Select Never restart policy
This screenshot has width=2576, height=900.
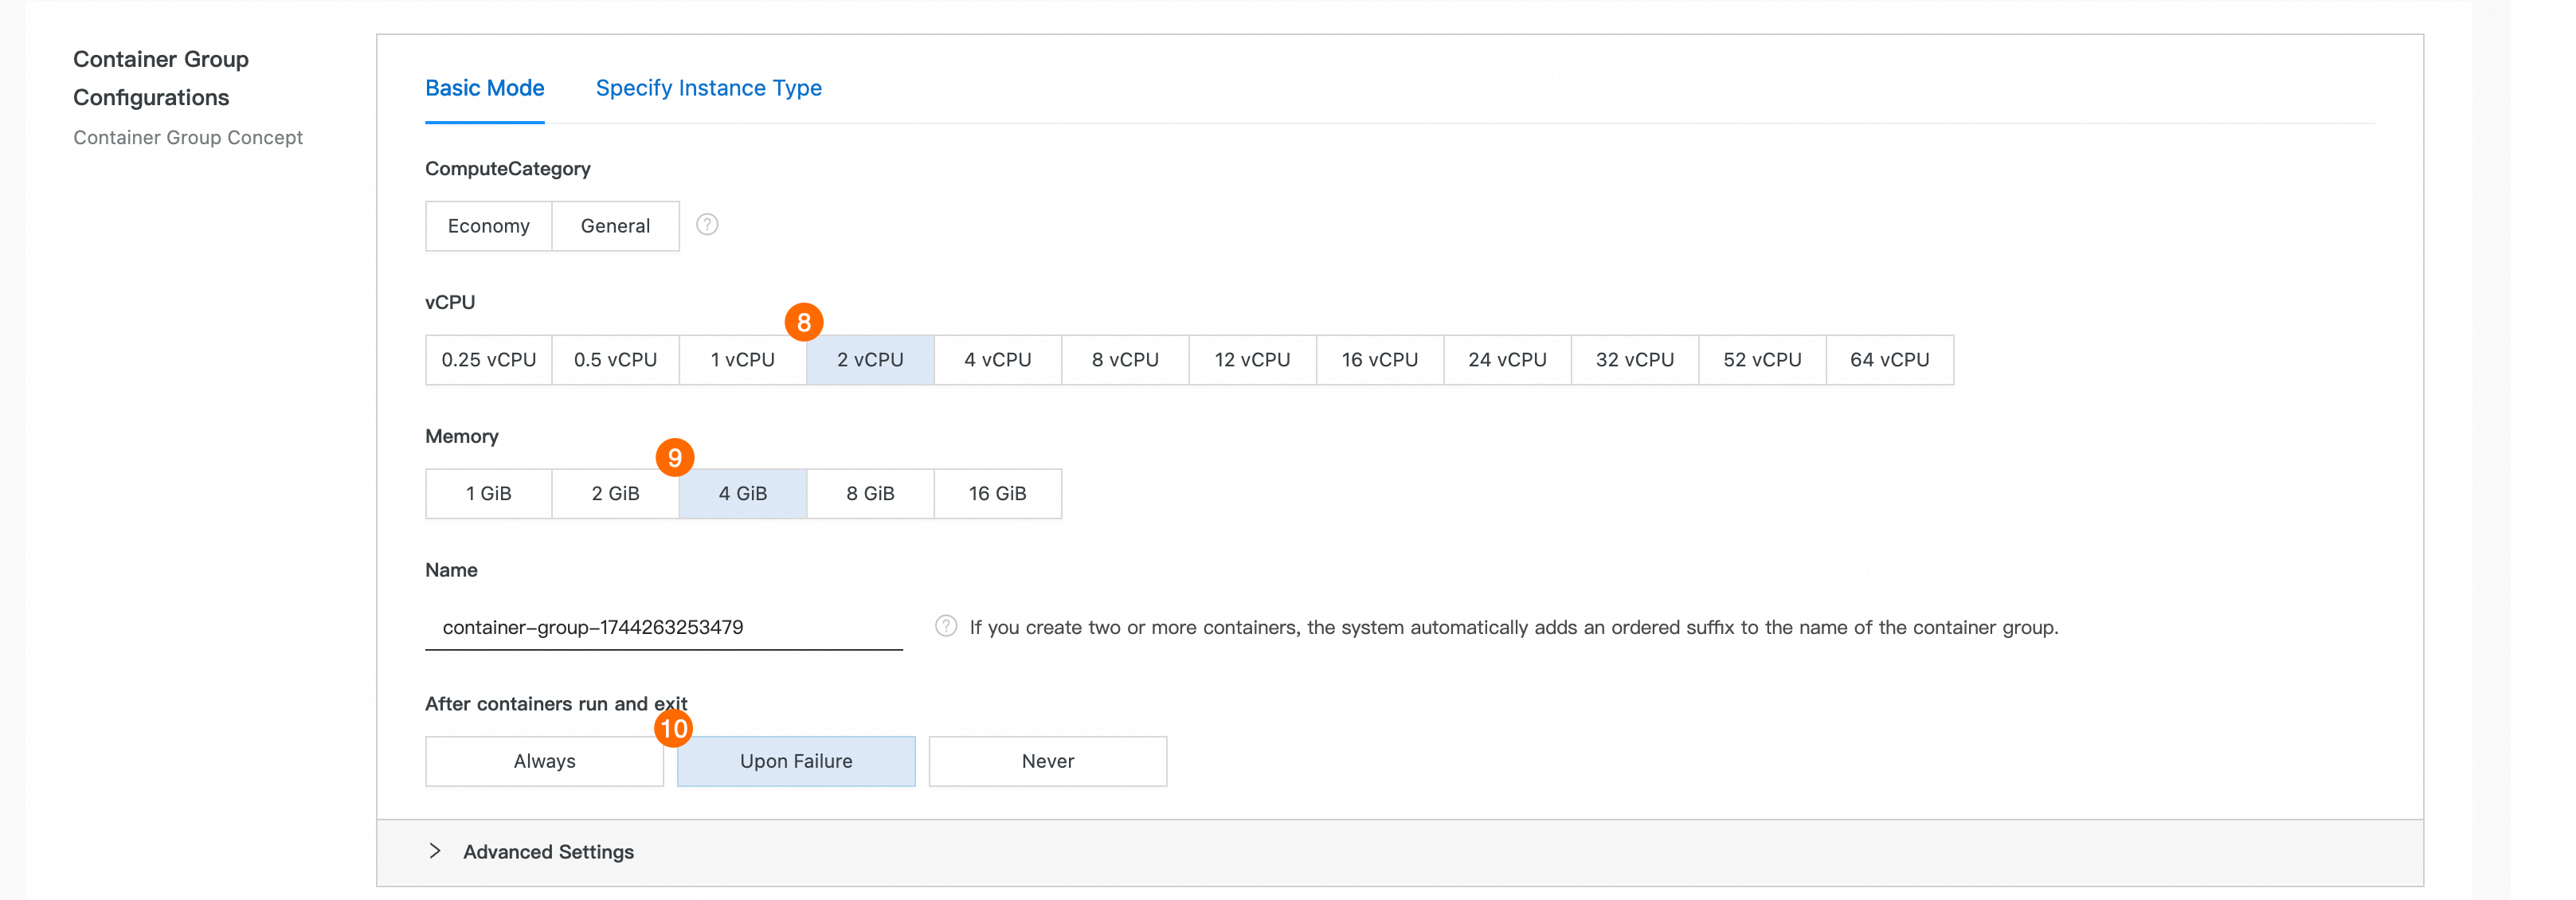[1047, 762]
